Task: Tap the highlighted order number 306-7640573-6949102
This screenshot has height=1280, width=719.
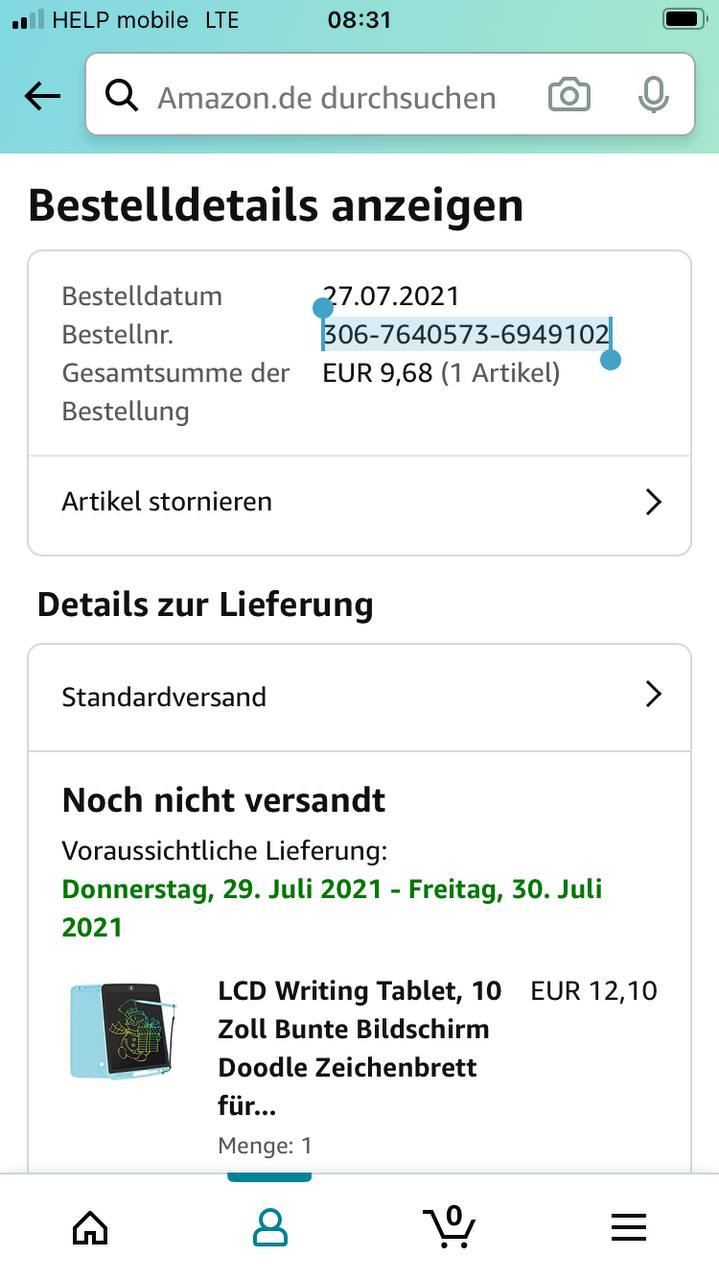Action: (466, 335)
